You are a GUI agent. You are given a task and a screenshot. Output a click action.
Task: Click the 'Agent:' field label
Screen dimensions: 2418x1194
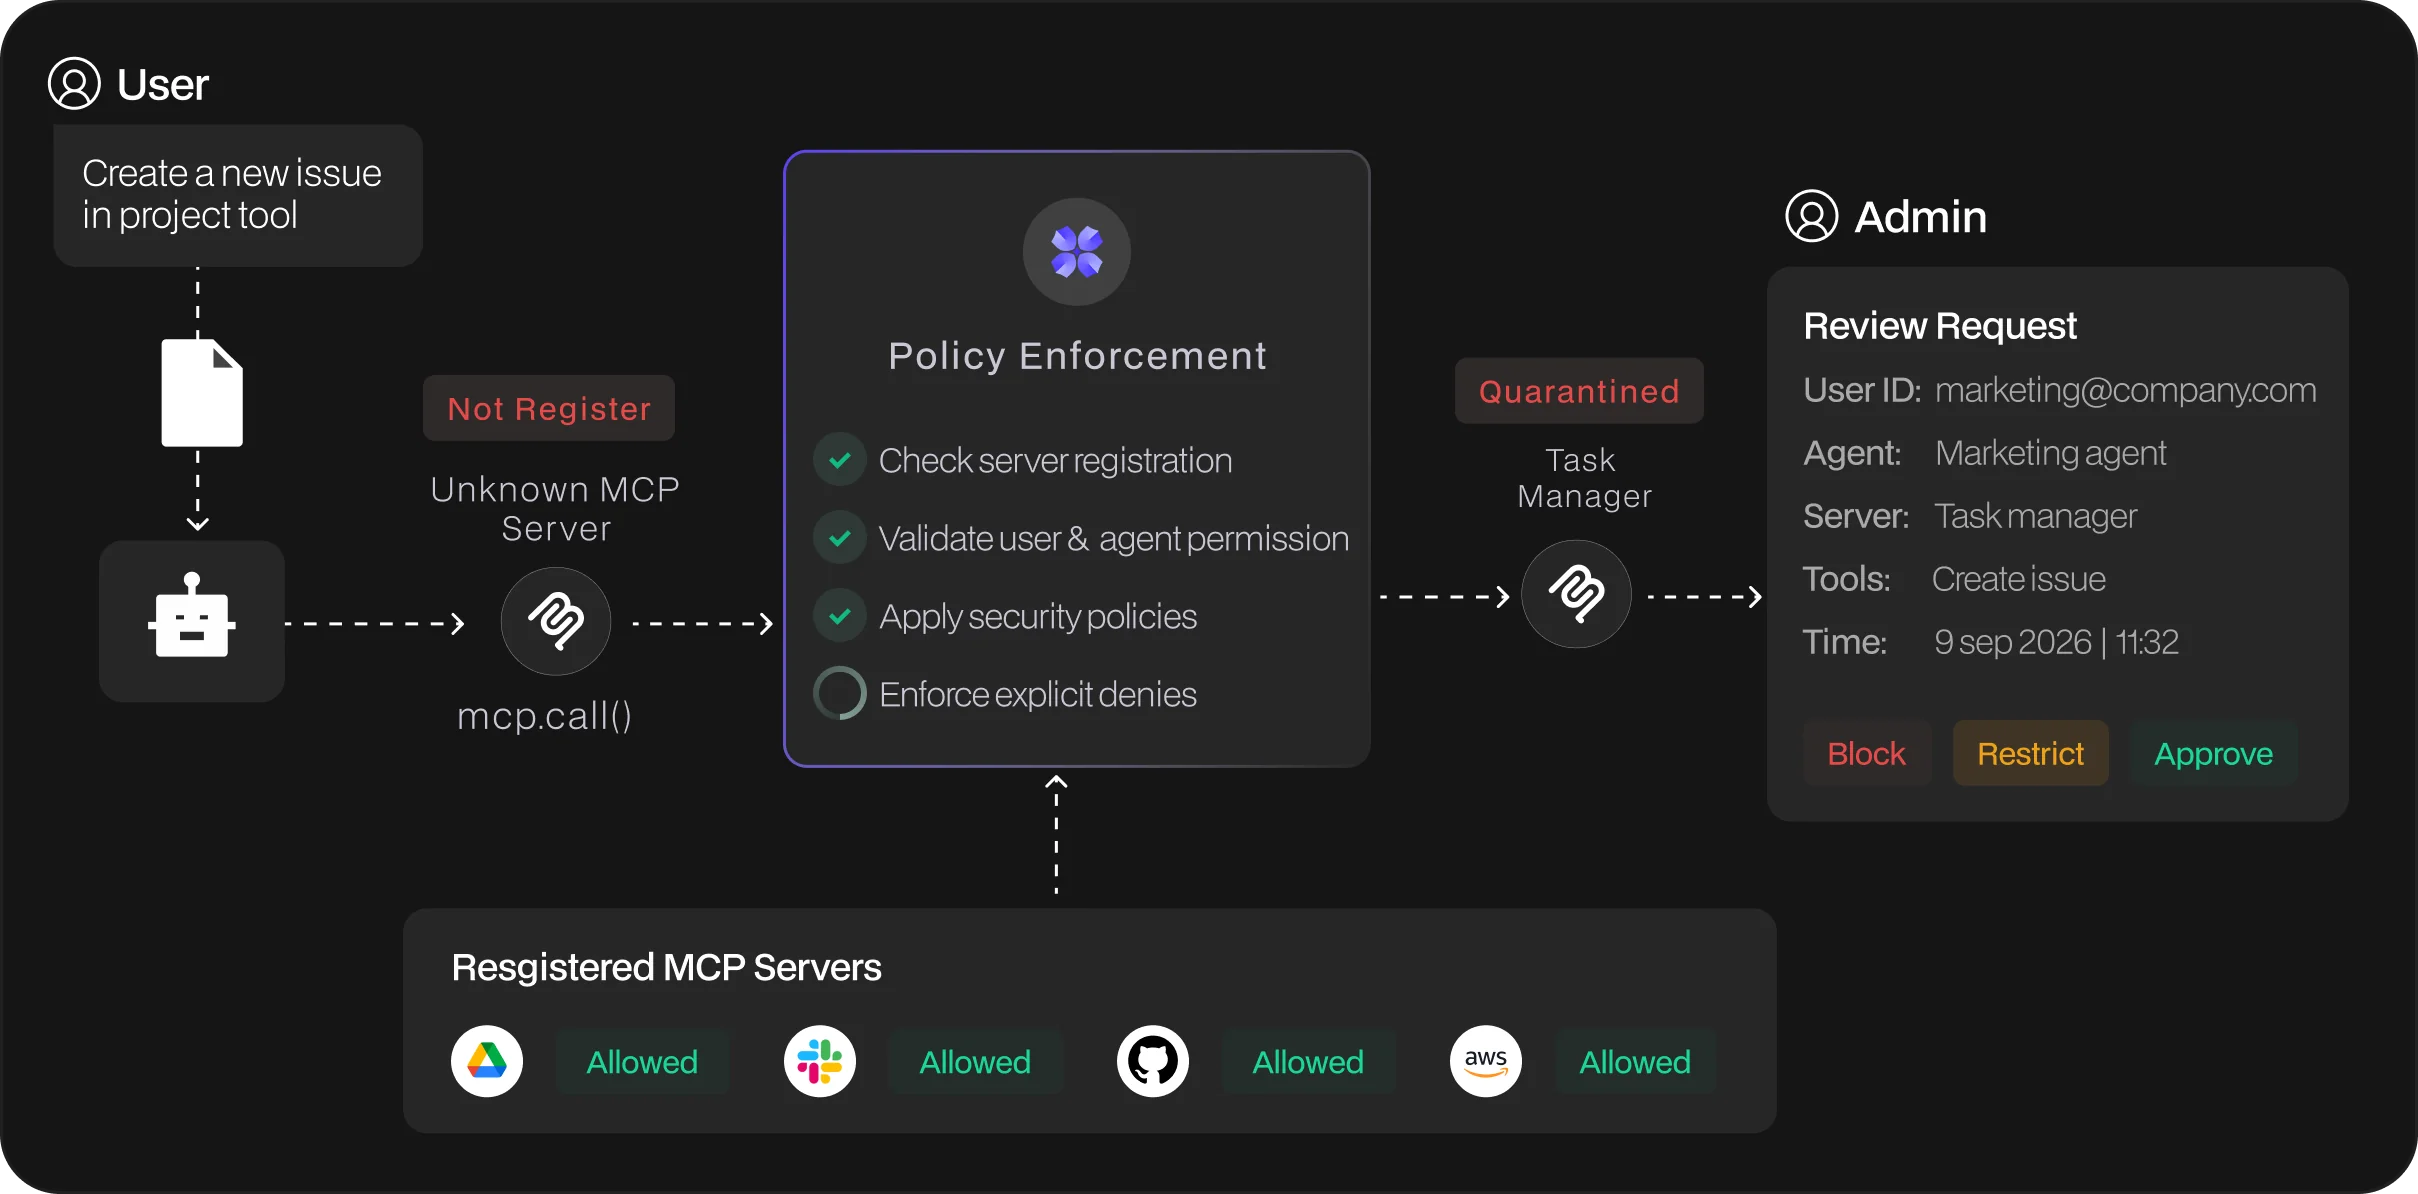pyautogui.click(x=1852, y=453)
